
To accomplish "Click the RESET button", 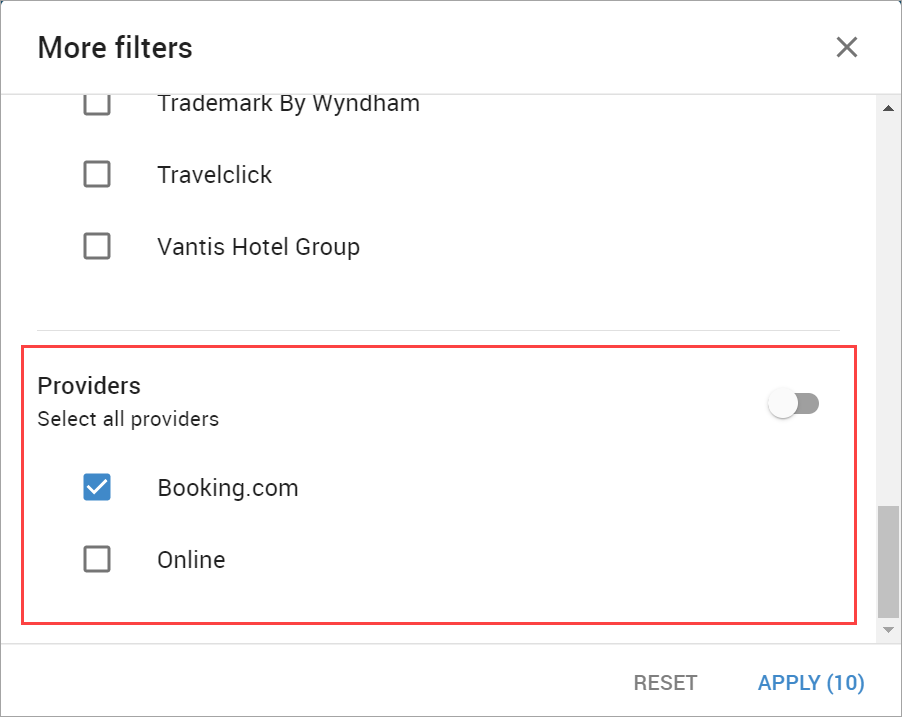I will [x=665, y=682].
